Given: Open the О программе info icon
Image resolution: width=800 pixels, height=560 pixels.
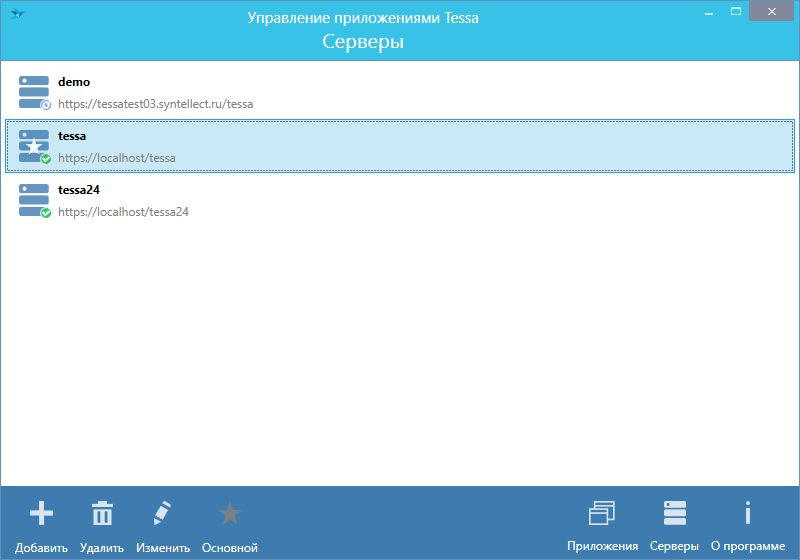Looking at the screenshot, I should pos(747,513).
